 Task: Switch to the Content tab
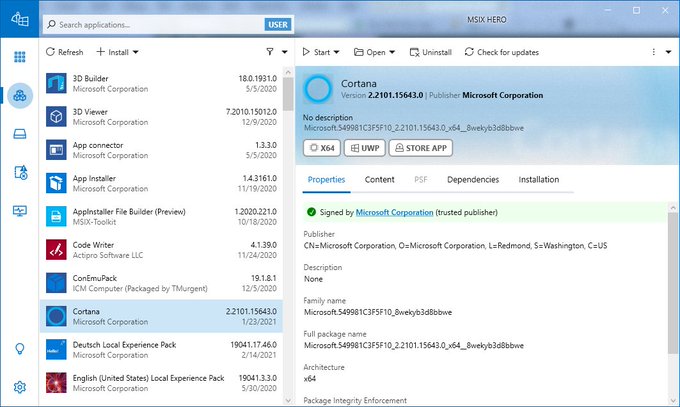tap(379, 180)
